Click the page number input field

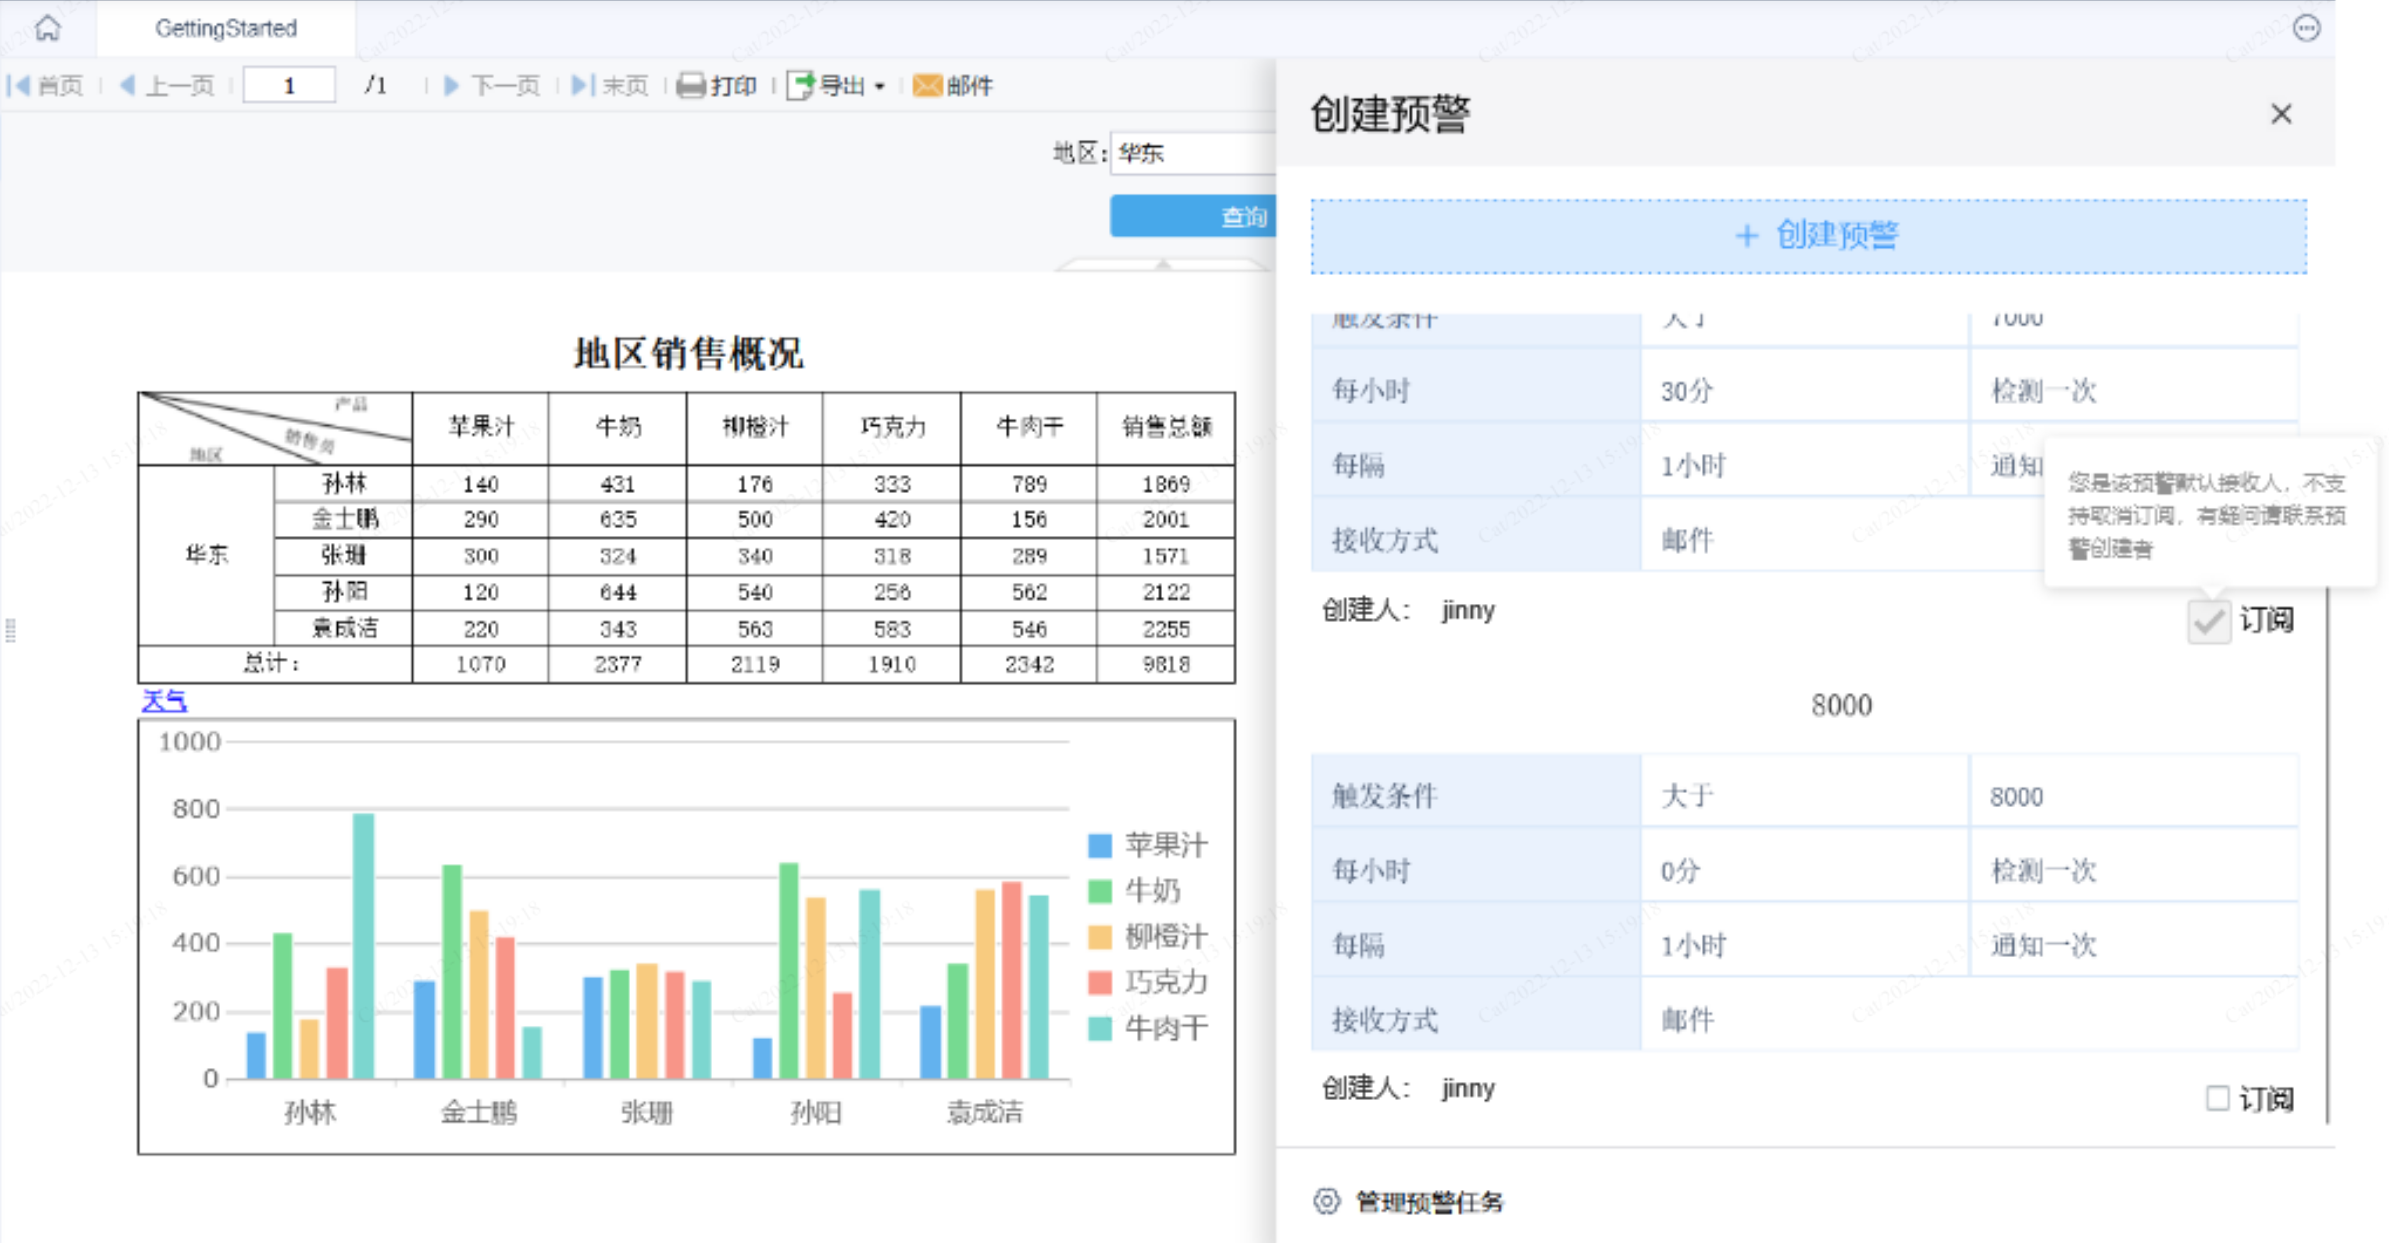tap(289, 86)
